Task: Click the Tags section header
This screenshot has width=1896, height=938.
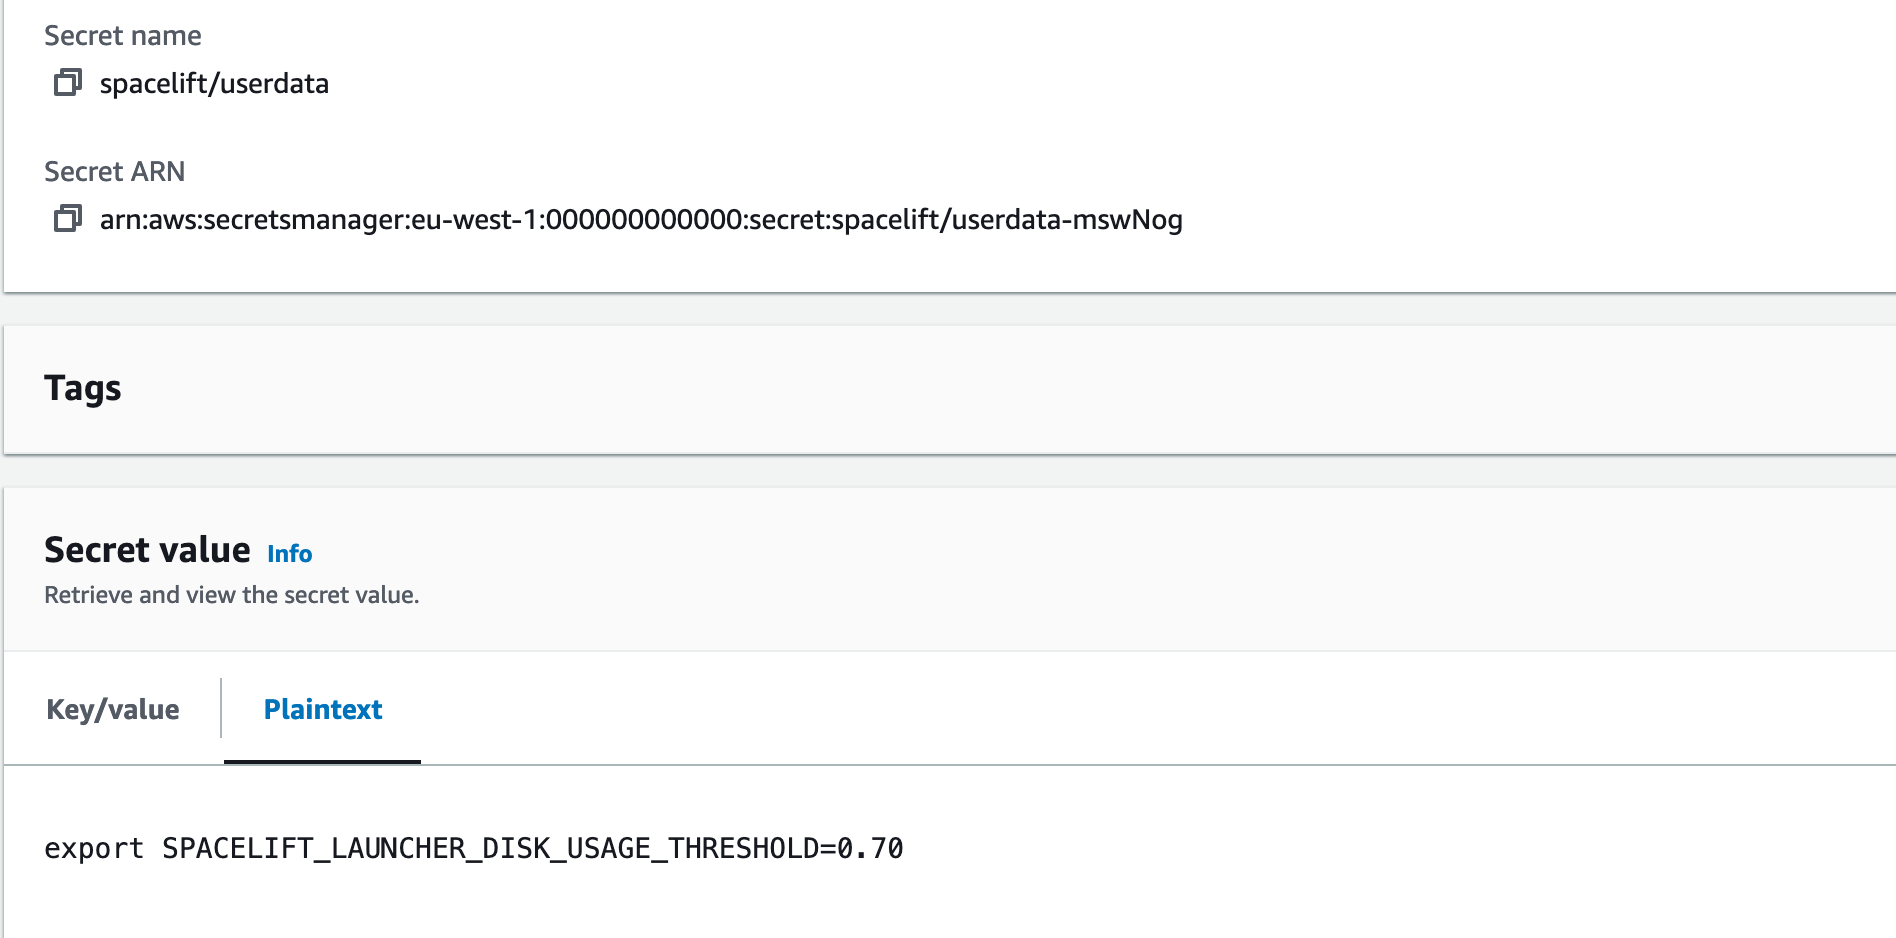Action: click(x=82, y=389)
